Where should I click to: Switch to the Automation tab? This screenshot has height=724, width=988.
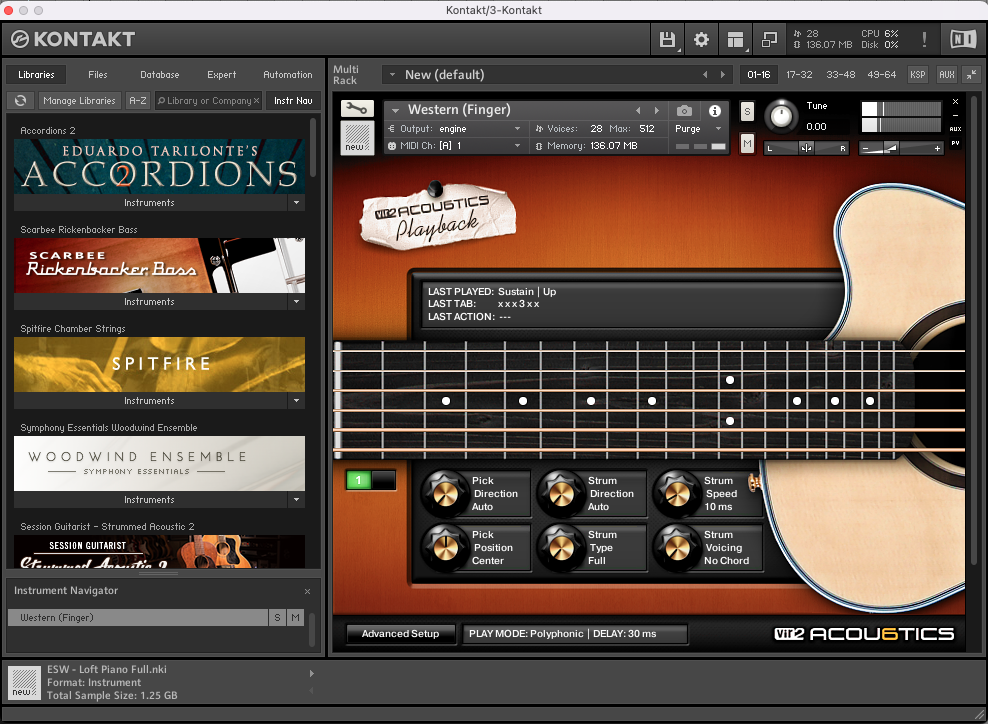288,74
